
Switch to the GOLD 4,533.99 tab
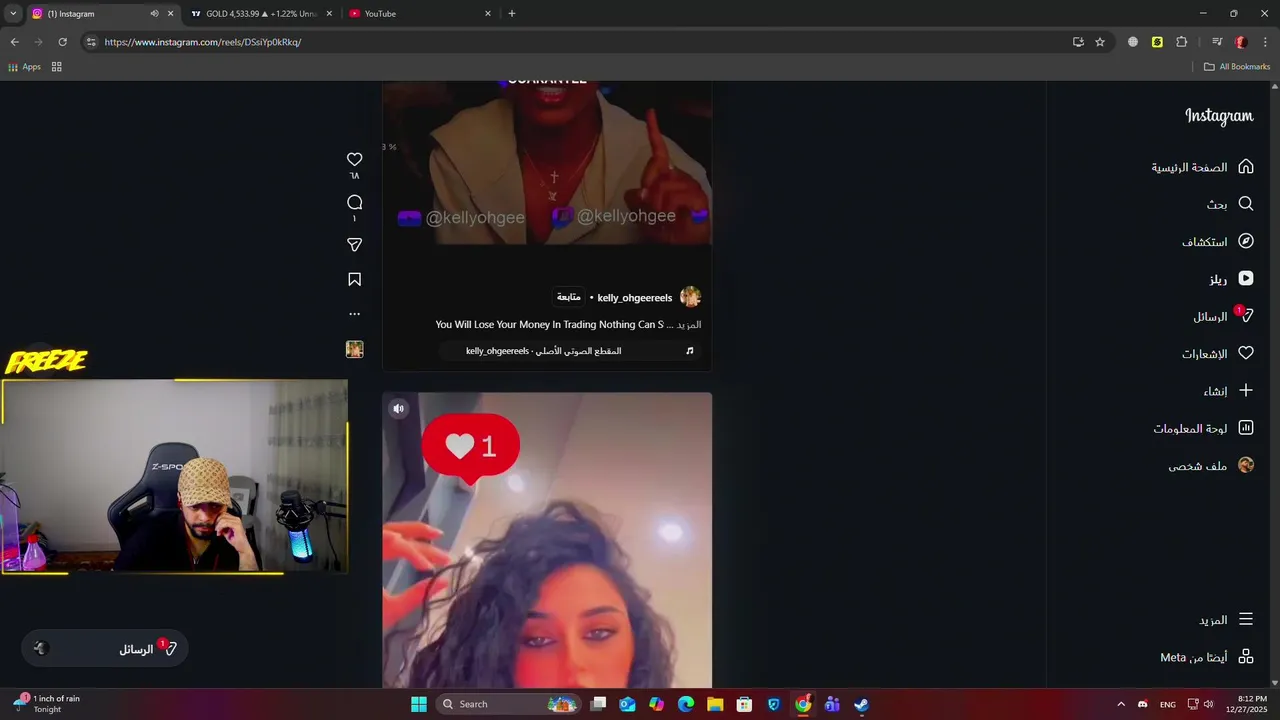pyautogui.click(x=260, y=14)
